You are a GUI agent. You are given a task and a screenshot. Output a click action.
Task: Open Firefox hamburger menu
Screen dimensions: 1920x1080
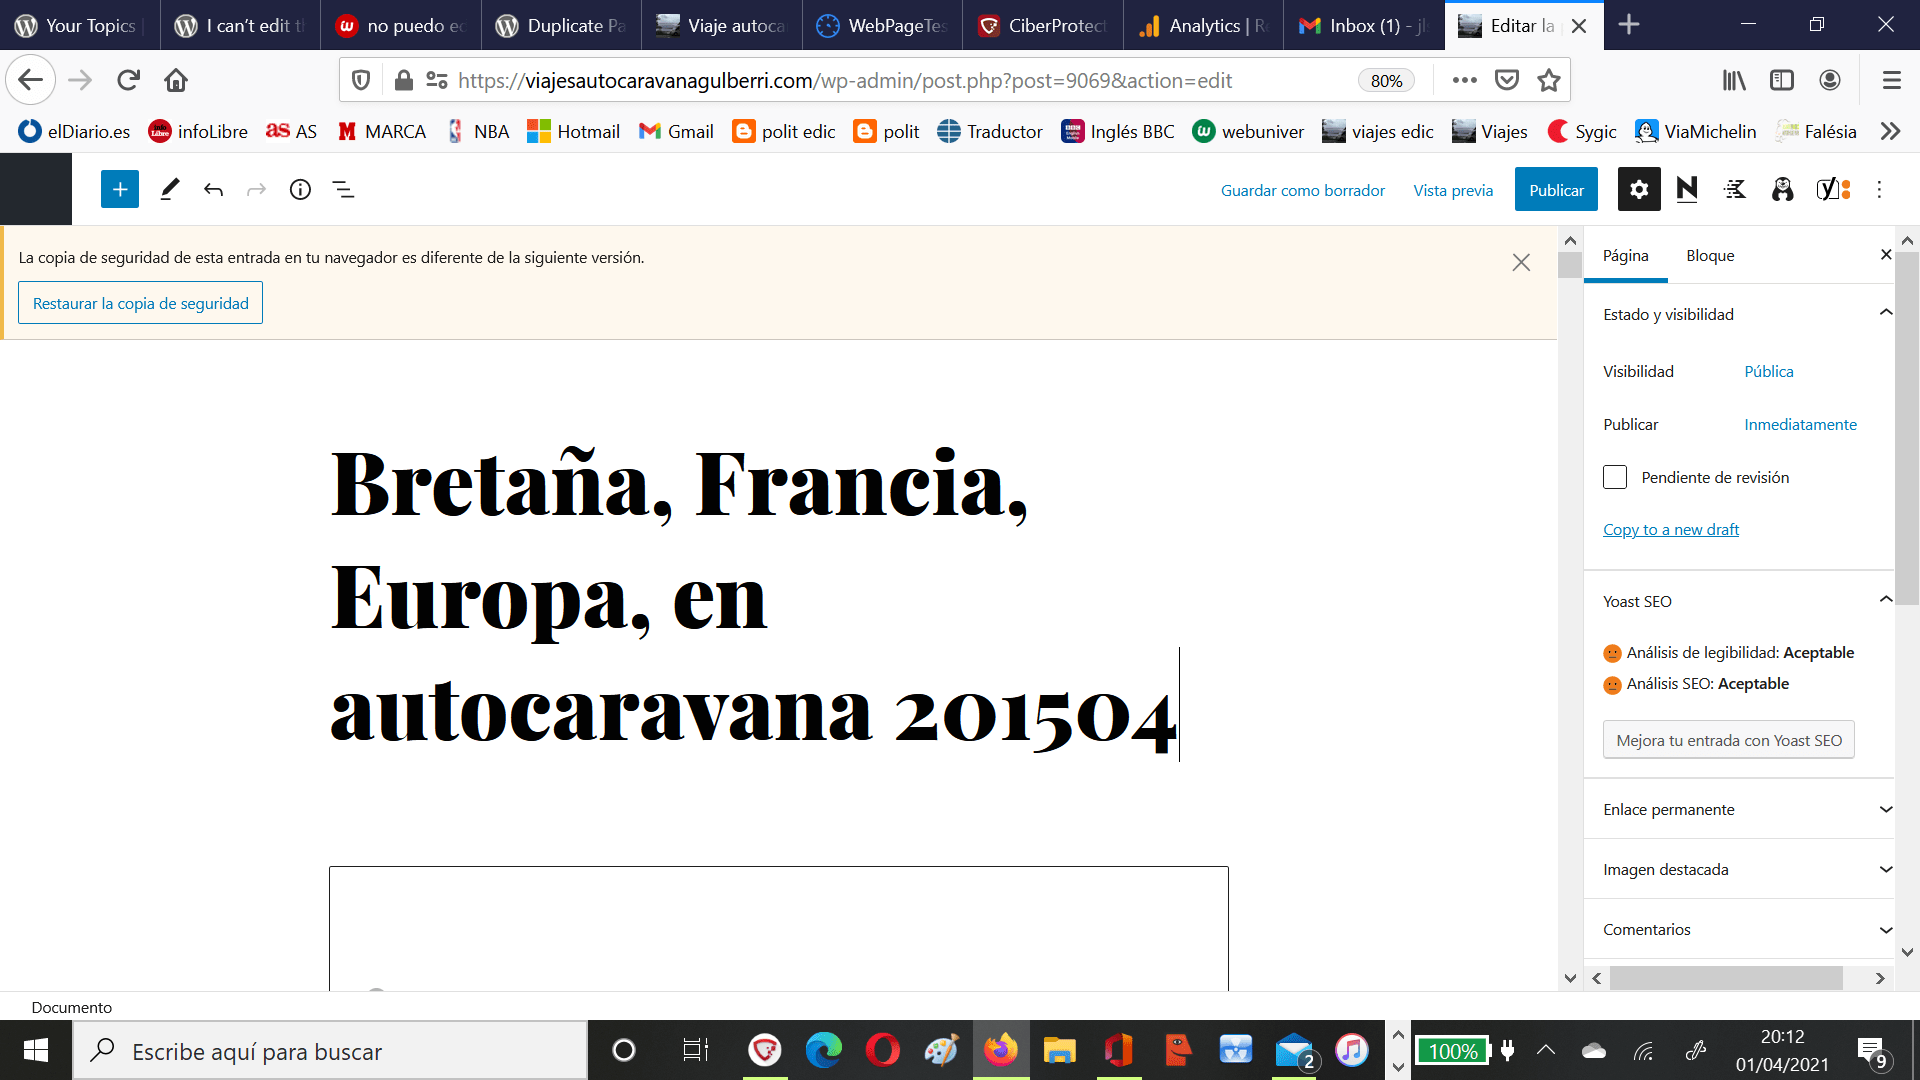click(1891, 80)
